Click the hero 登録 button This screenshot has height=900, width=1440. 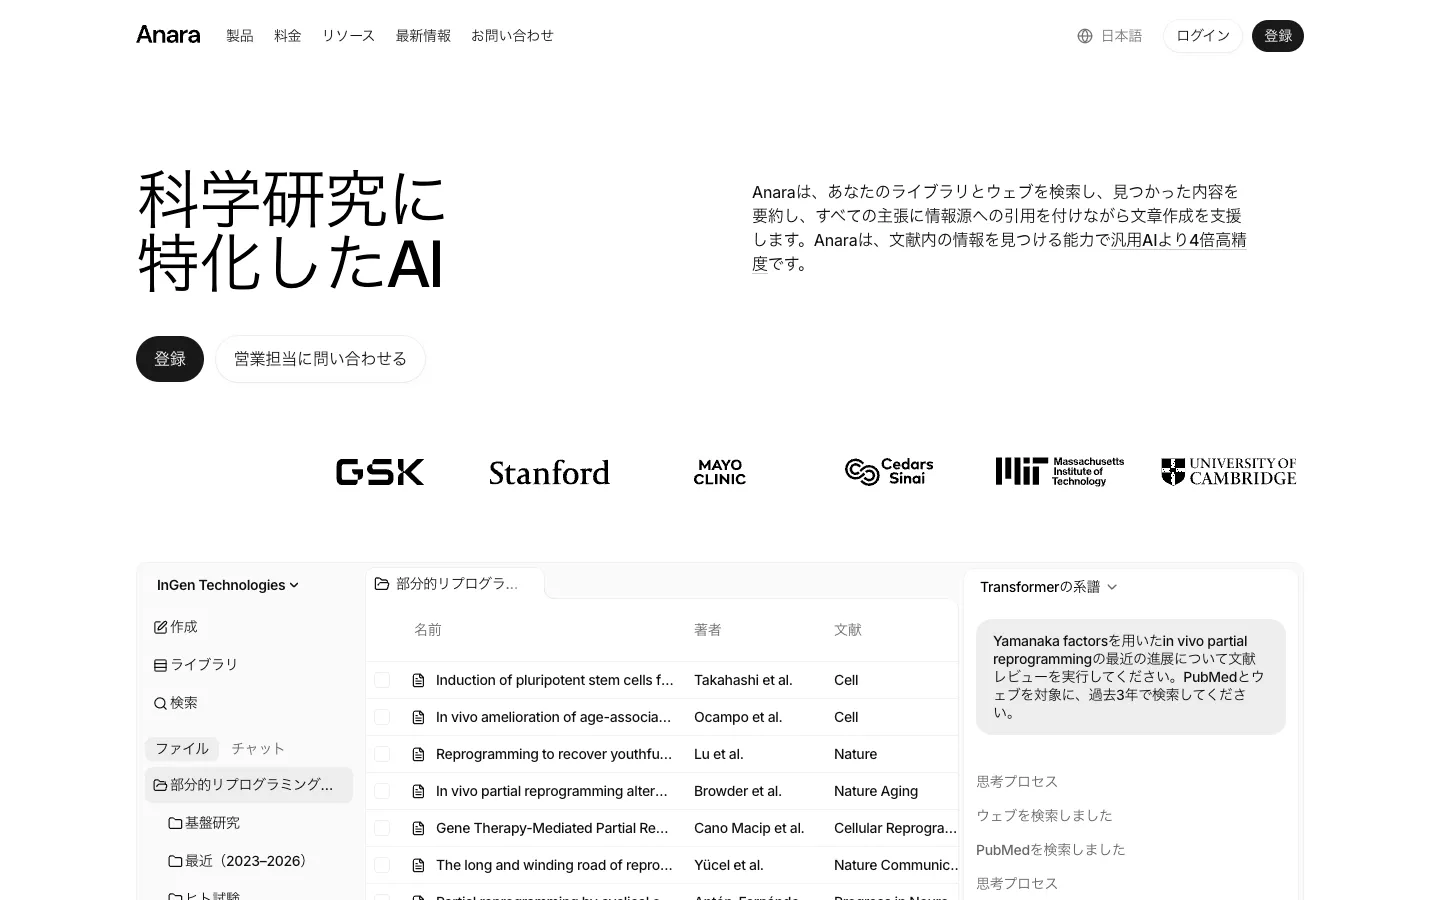pyautogui.click(x=170, y=359)
